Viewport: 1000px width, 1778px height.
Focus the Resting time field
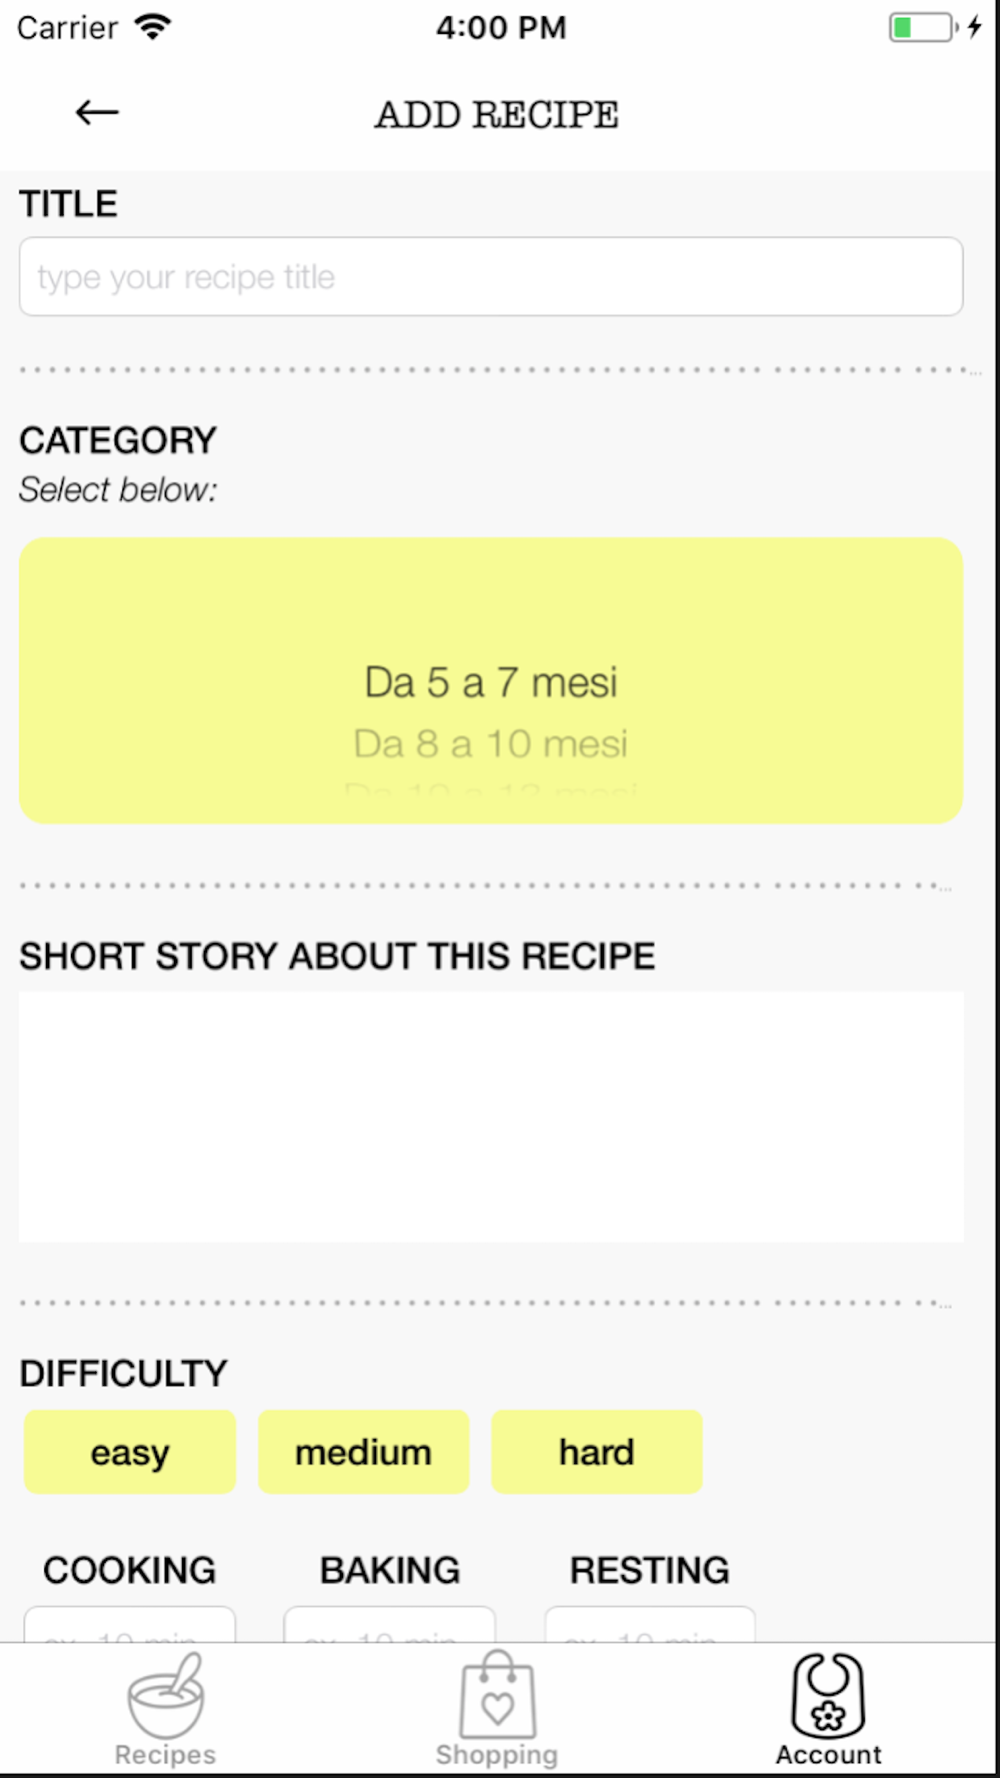650,1625
